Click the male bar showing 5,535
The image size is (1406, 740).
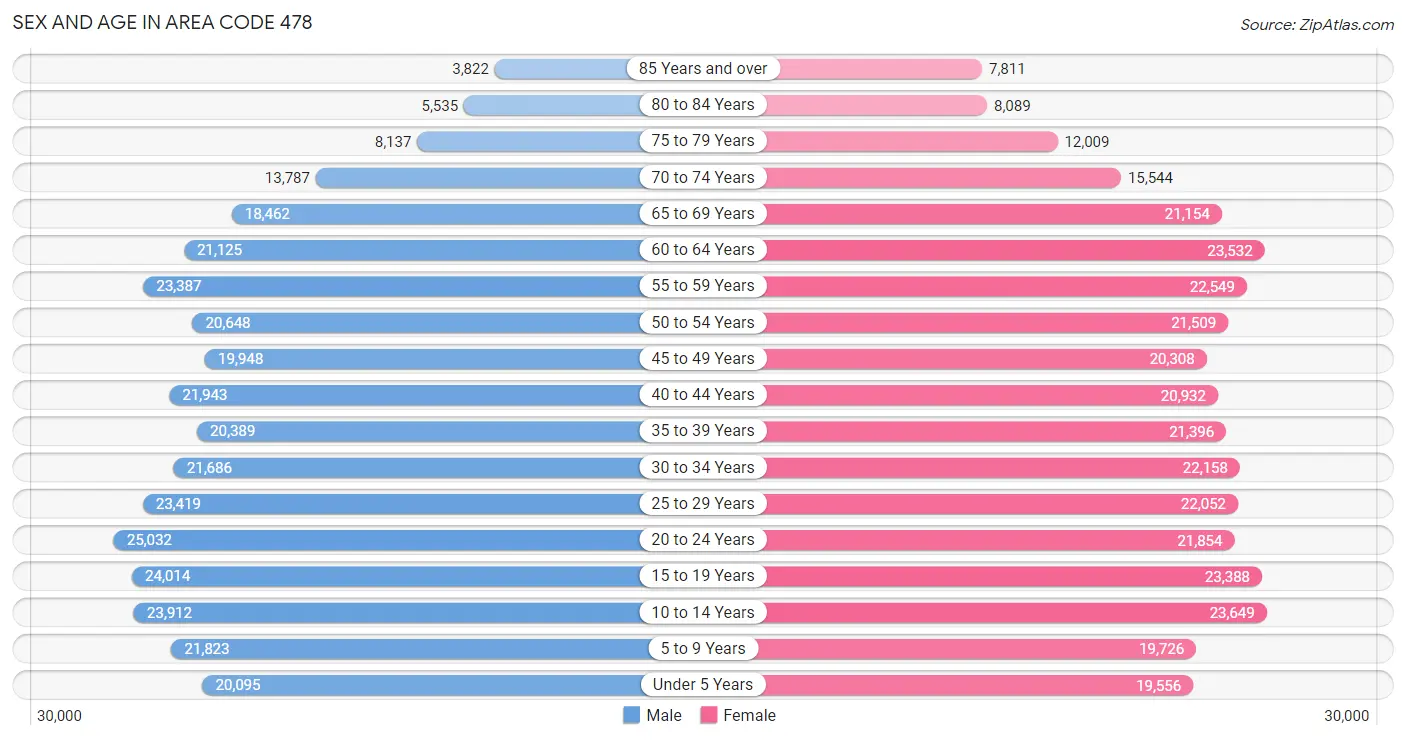[583, 105]
